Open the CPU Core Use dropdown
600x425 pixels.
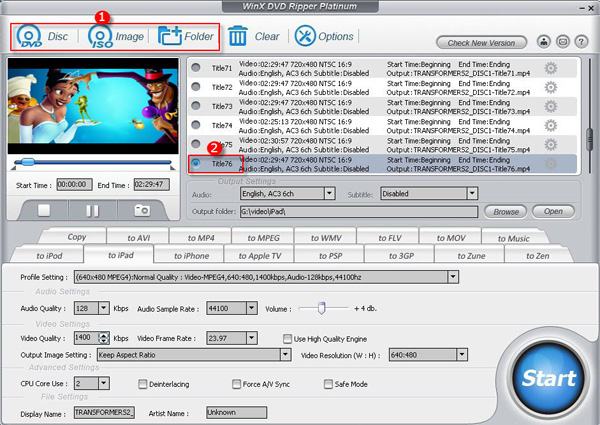pos(104,383)
